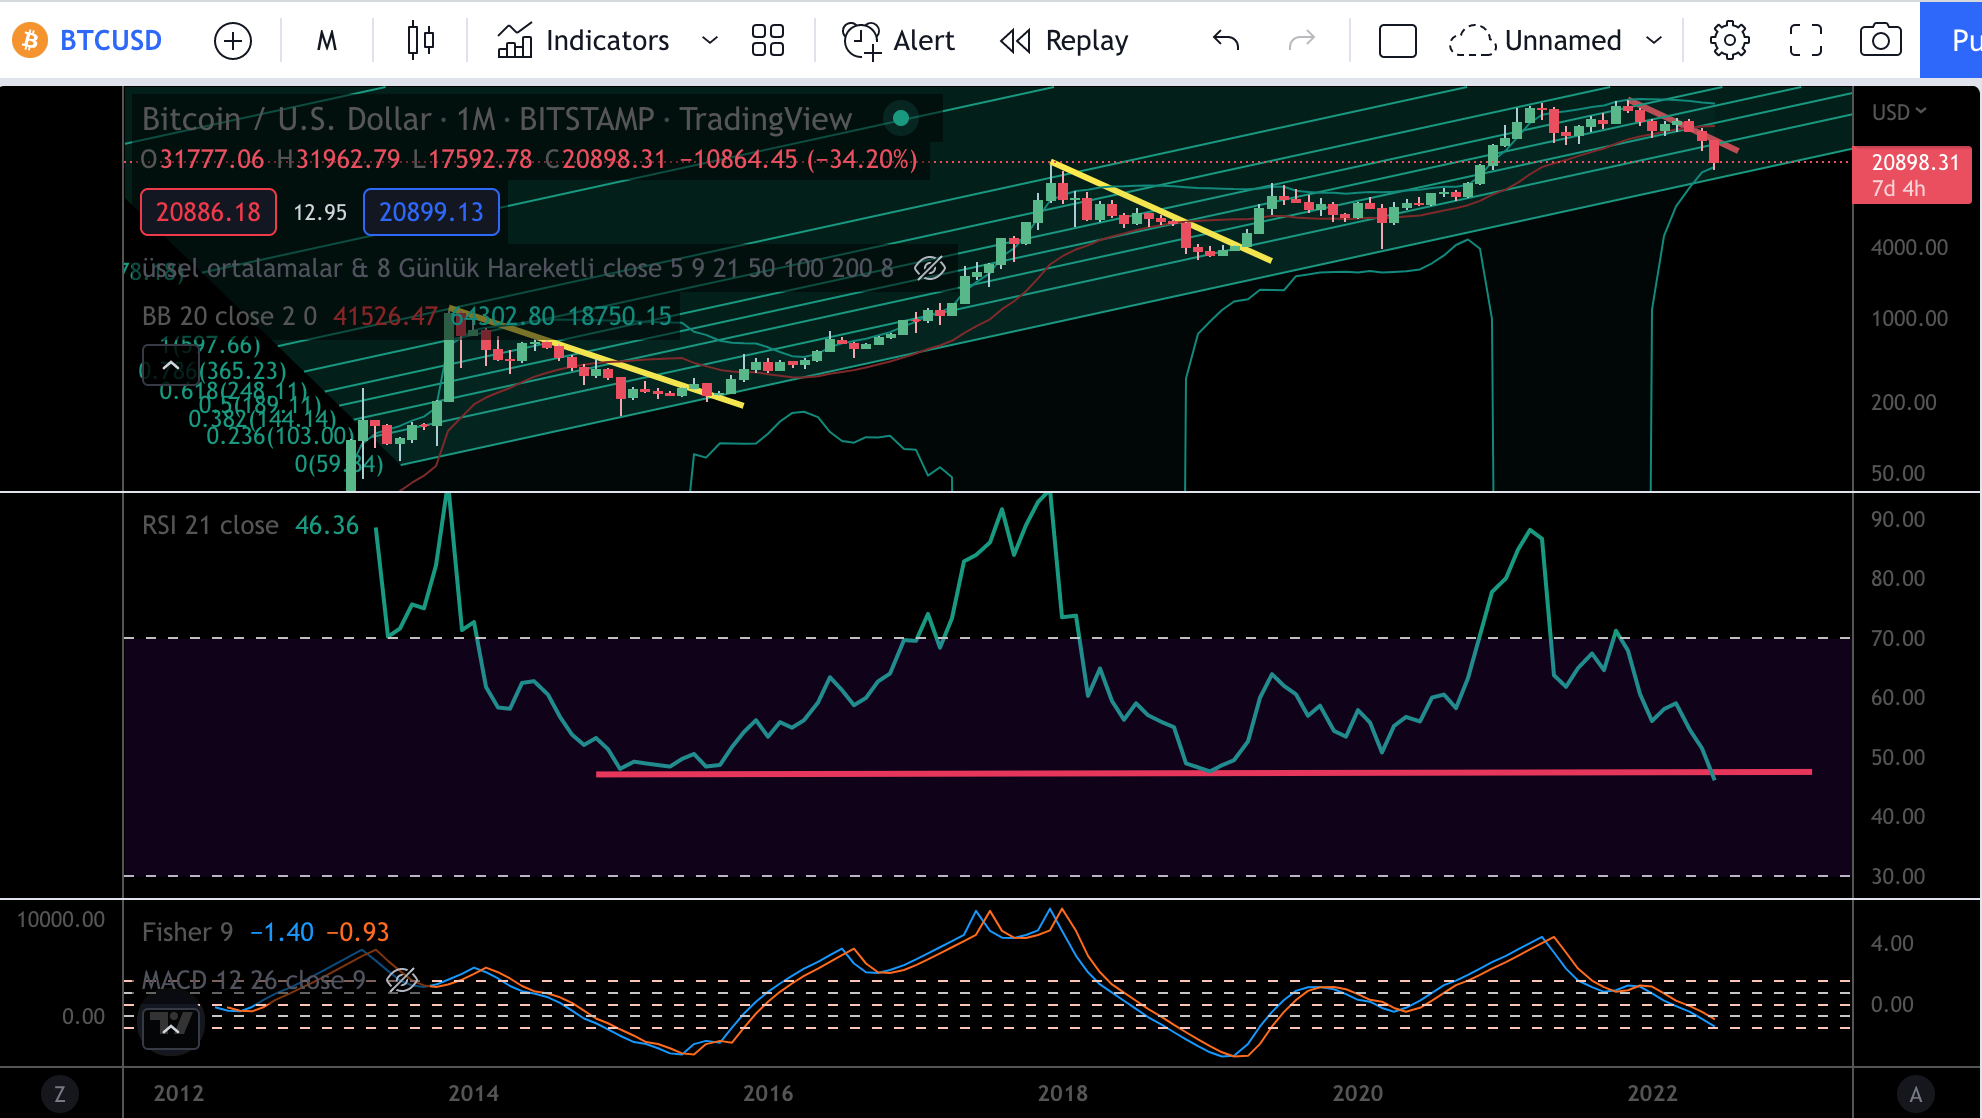Open chart settings gear
Screen dimensions: 1982x1118
[x=1729, y=41]
